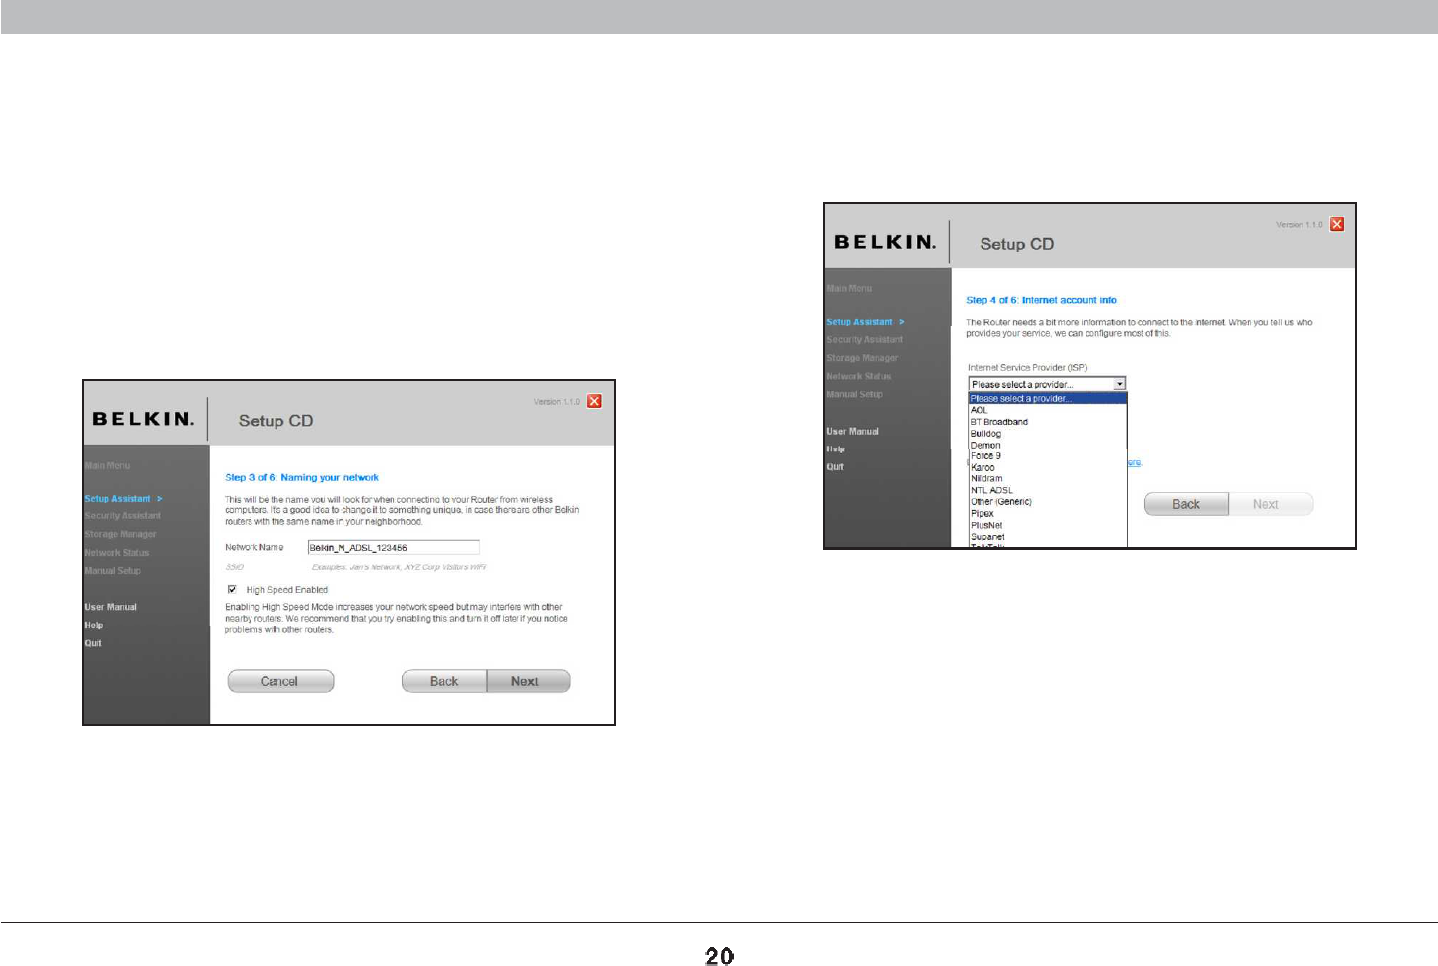The height and width of the screenshot is (966, 1438).
Task: Select Setup Assistant in the Step 3 window sidebar
Action: 123,498
